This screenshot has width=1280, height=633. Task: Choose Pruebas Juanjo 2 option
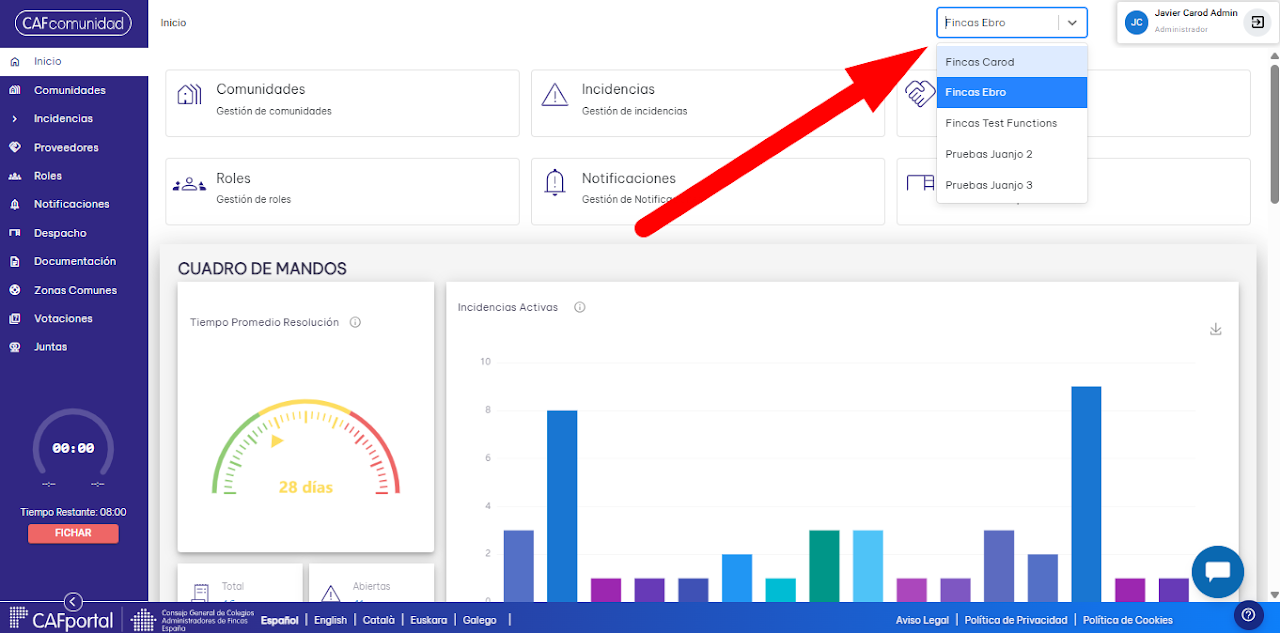(1012, 154)
